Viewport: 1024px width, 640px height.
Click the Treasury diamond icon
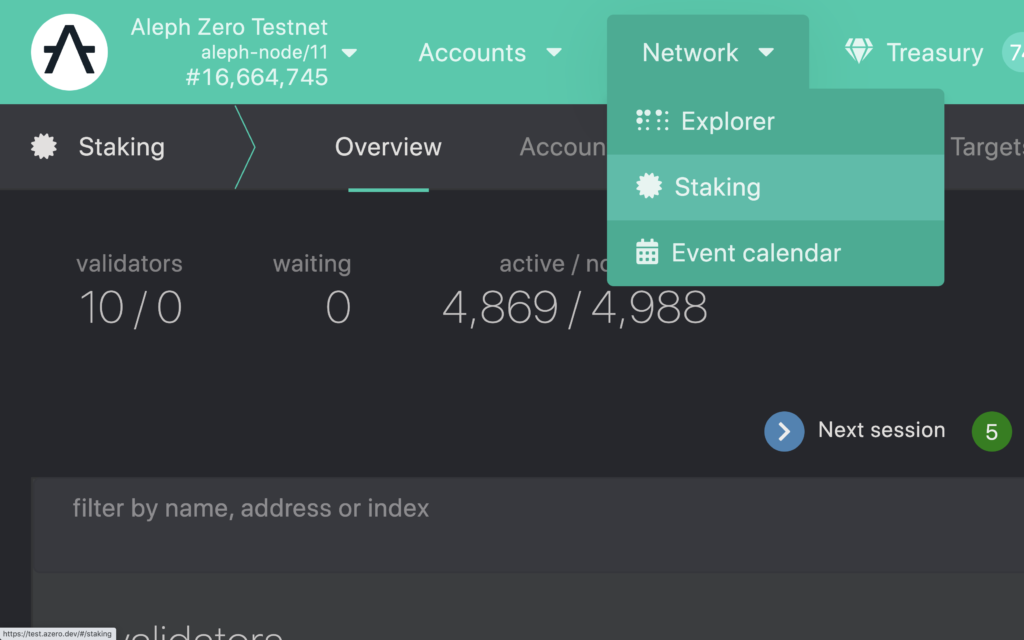(859, 52)
